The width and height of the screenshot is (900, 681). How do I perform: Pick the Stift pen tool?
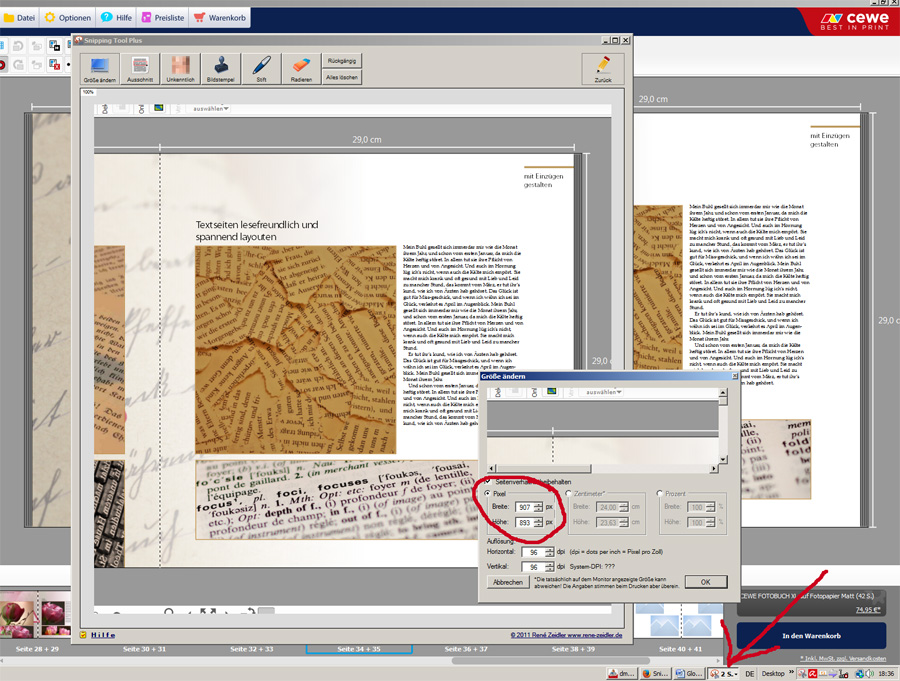point(260,68)
